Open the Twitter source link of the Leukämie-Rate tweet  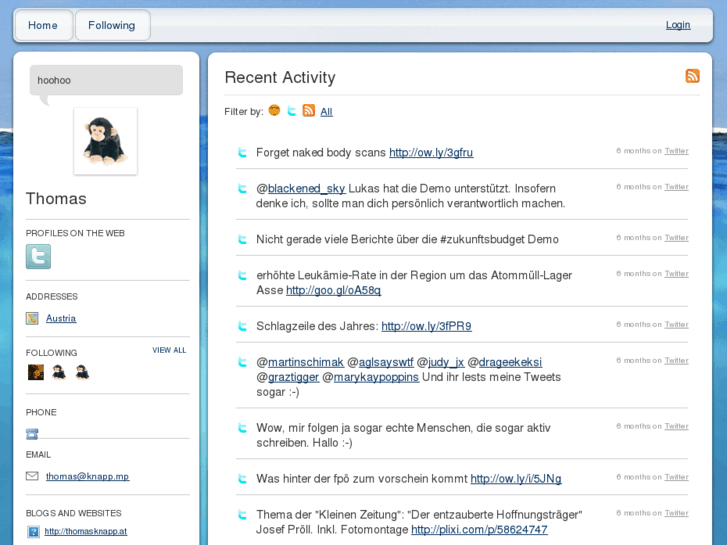coord(676,274)
